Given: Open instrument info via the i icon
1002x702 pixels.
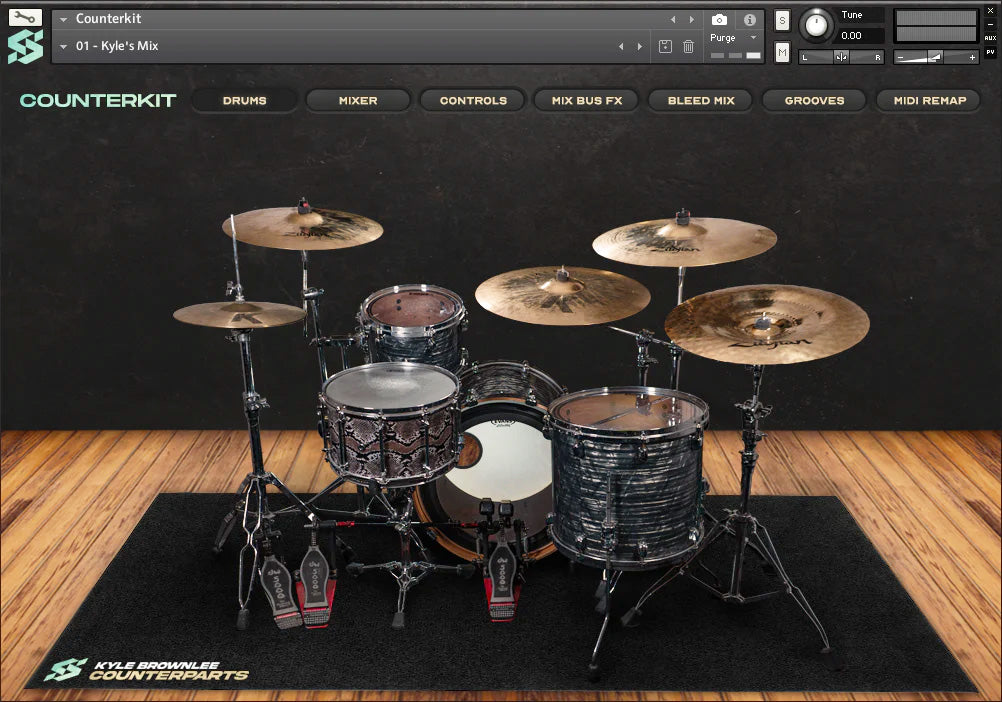Looking at the screenshot, I should [x=748, y=19].
